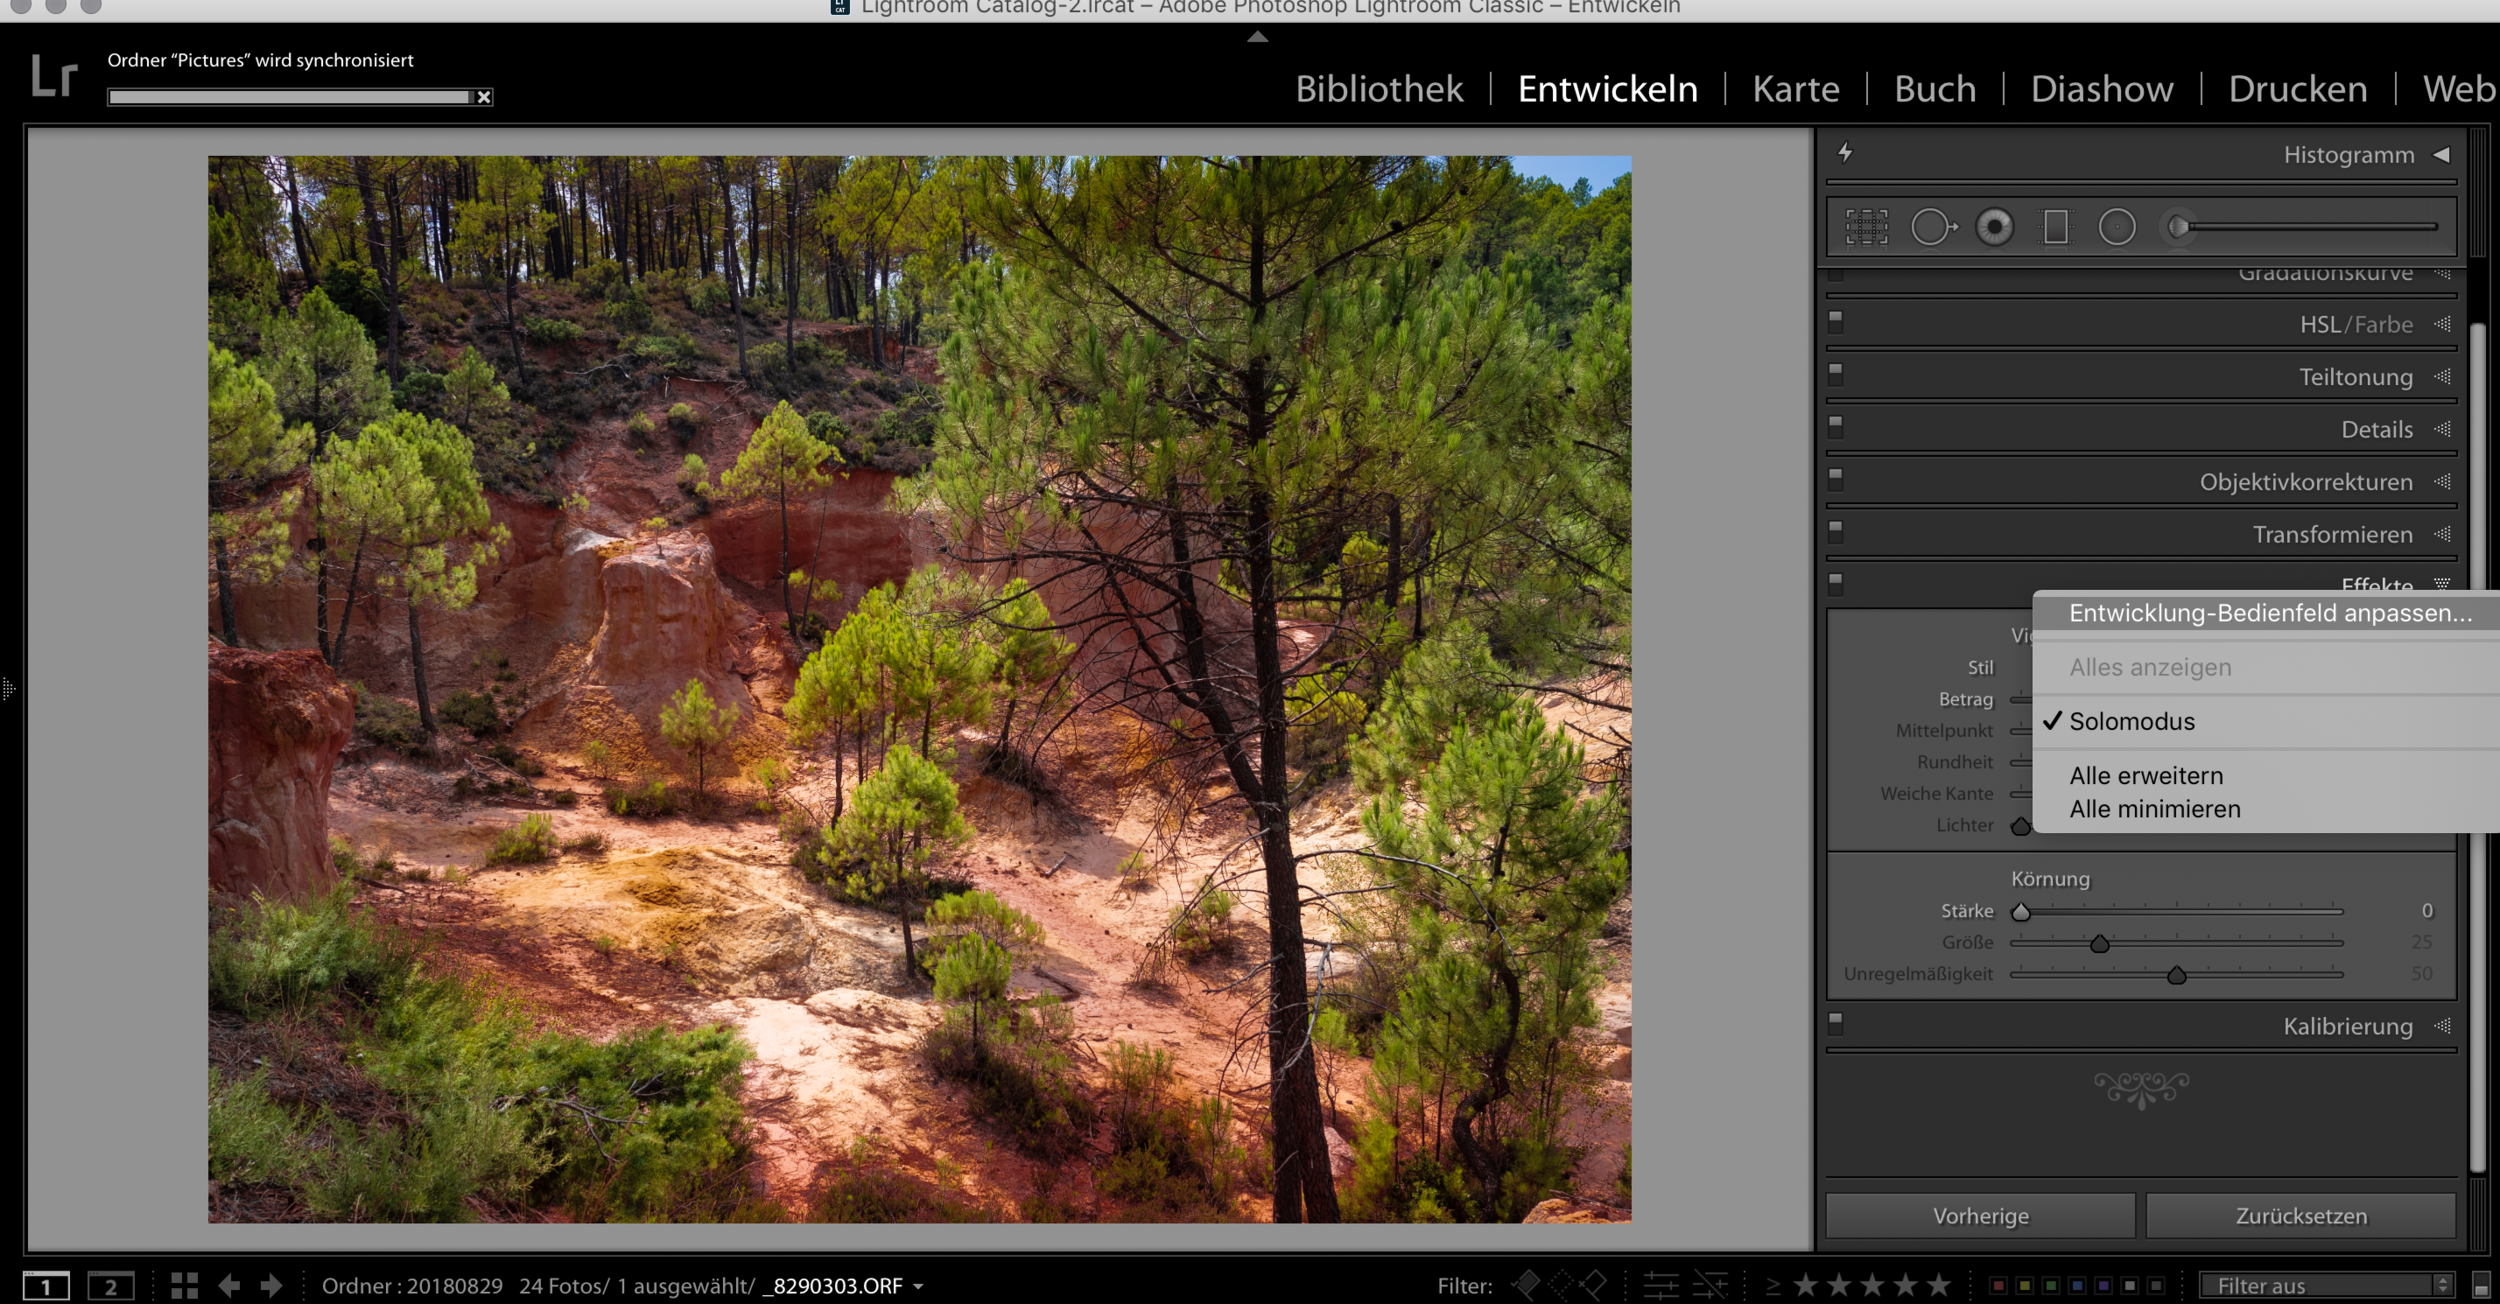Click the Lr logo identity plate

coord(54,76)
